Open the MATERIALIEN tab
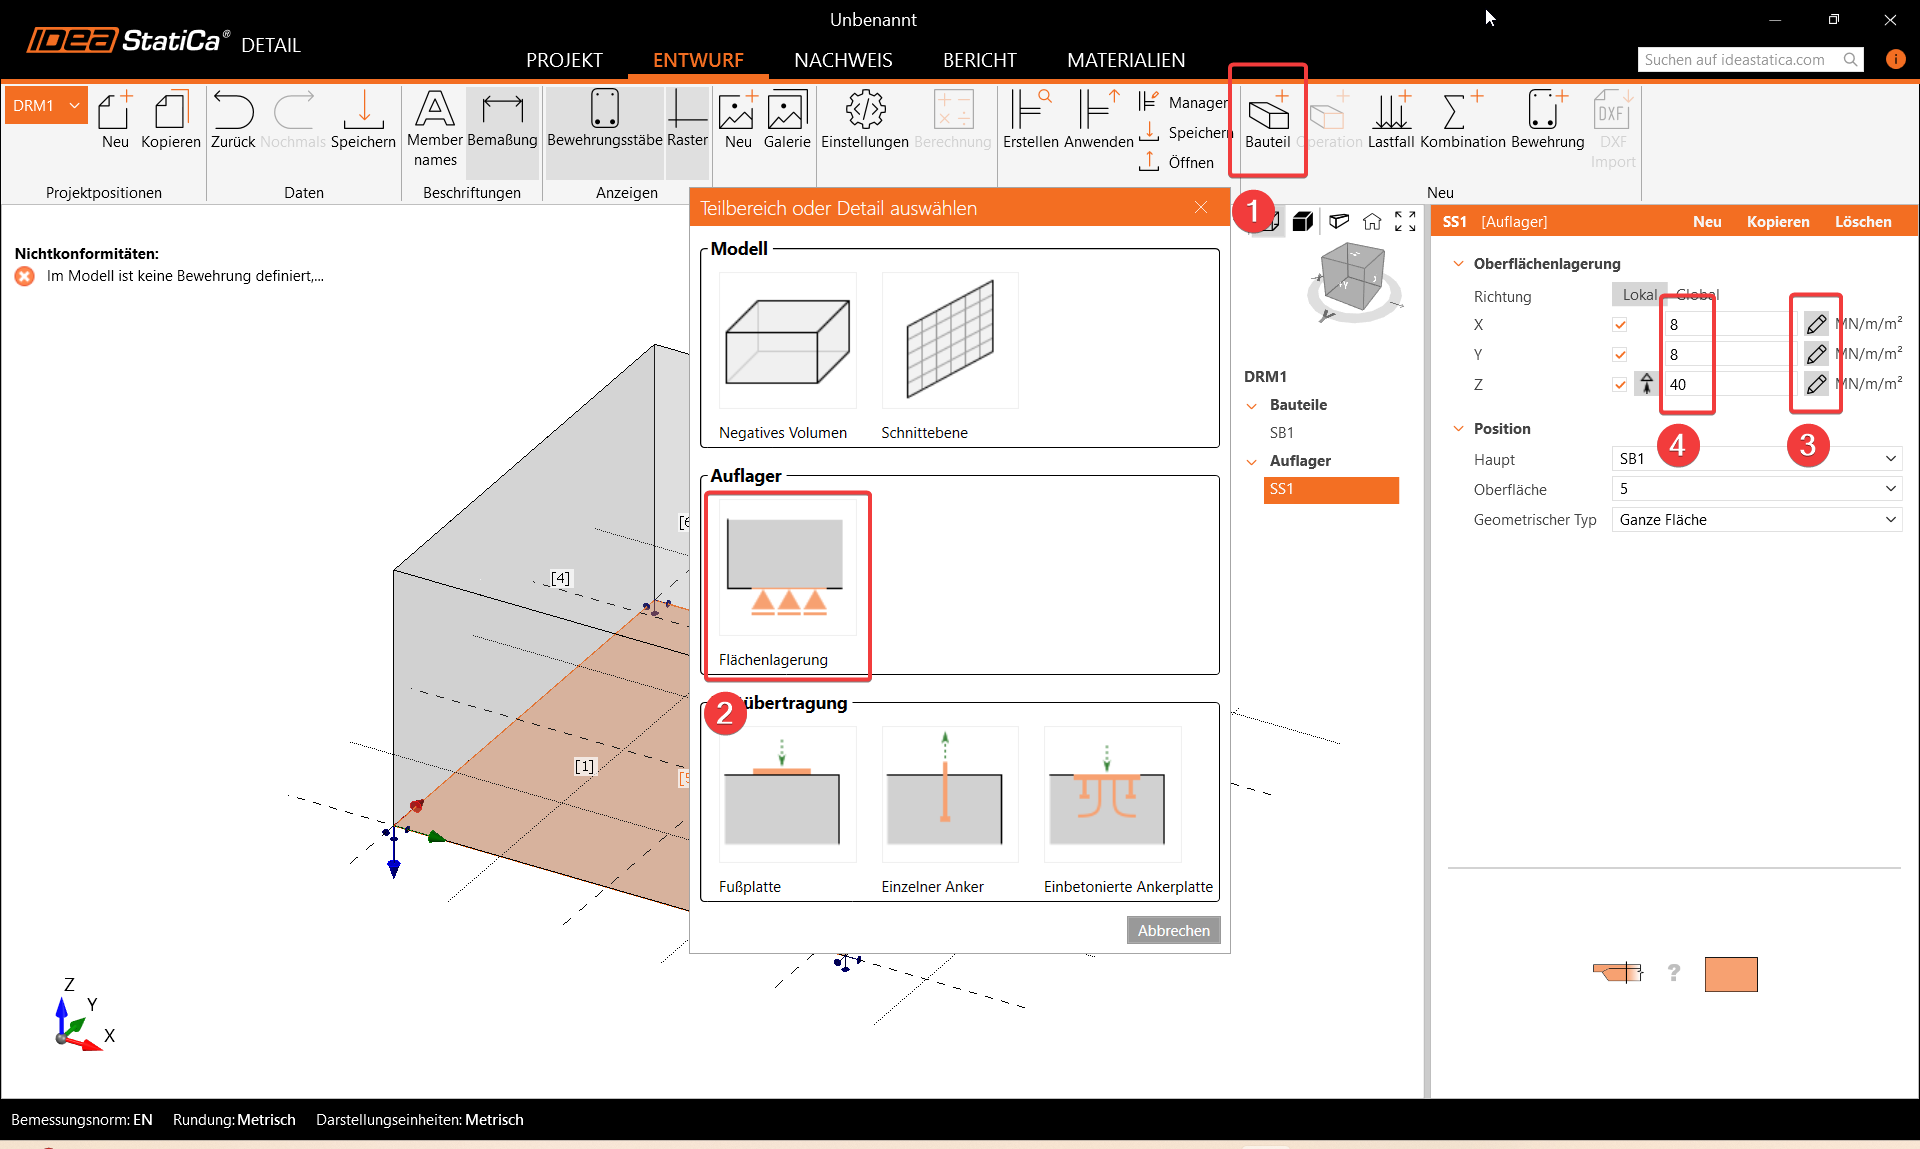The height and width of the screenshot is (1149, 1920). click(1125, 60)
